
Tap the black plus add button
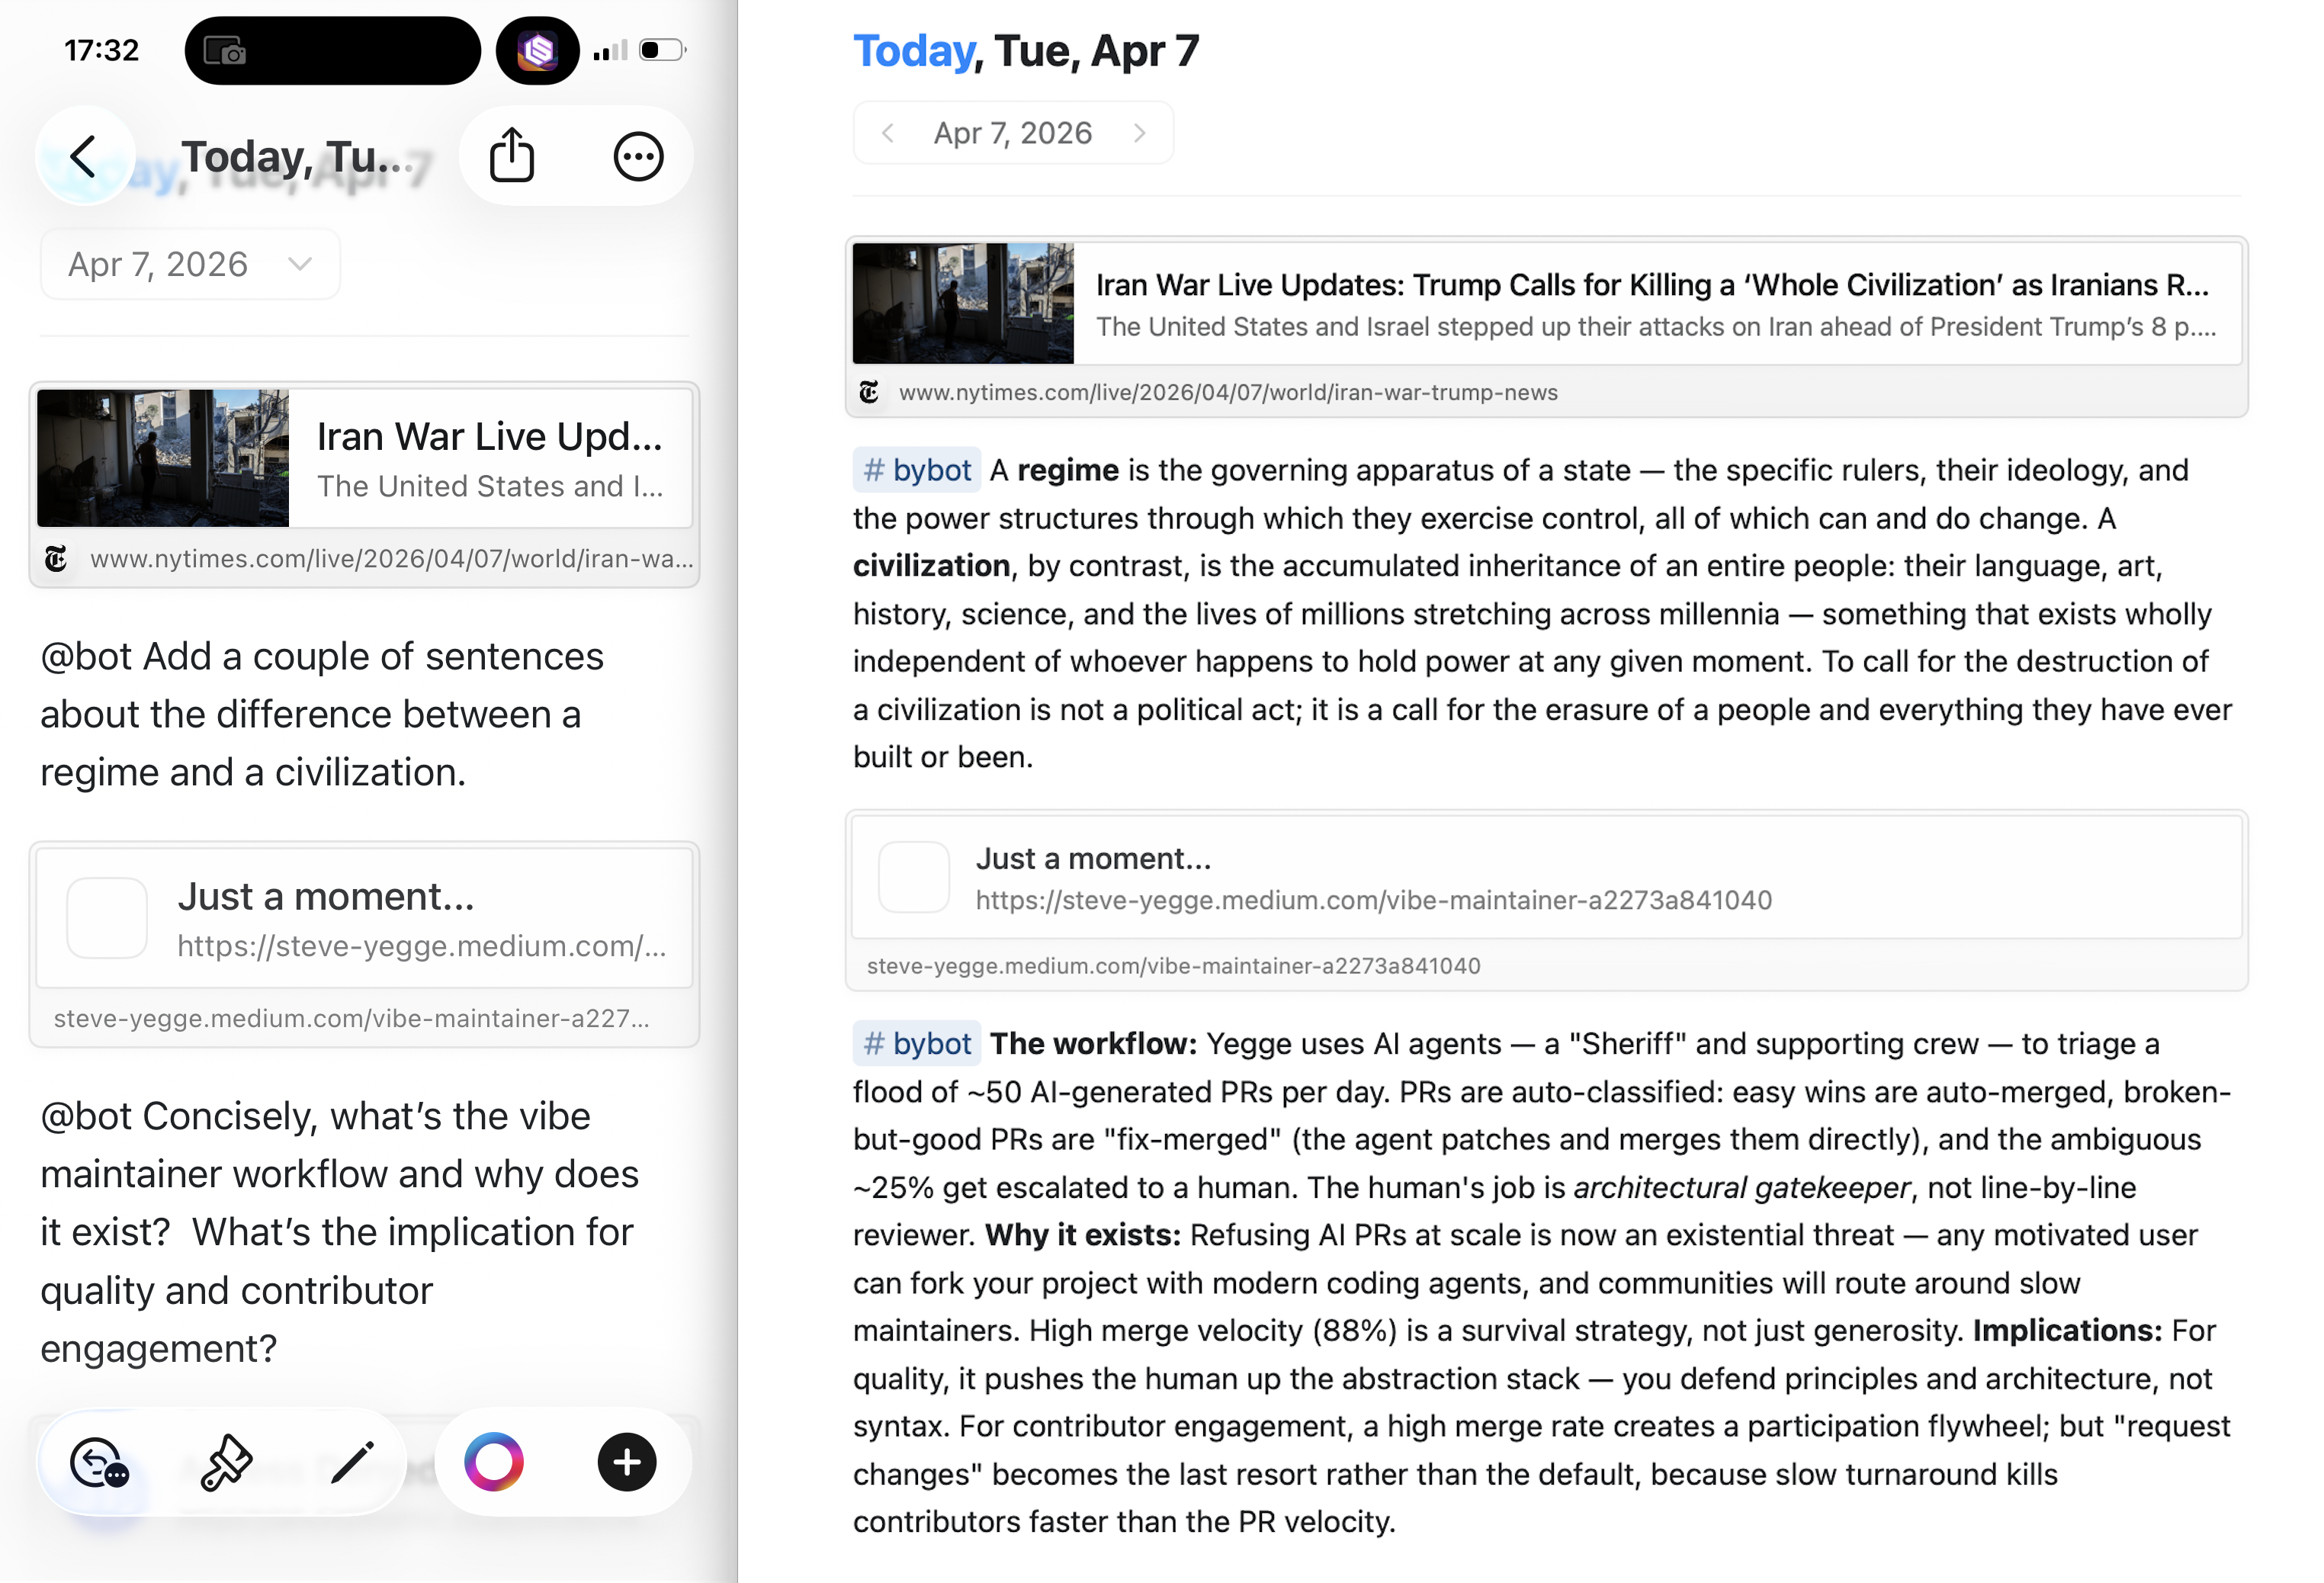click(x=627, y=1463)
